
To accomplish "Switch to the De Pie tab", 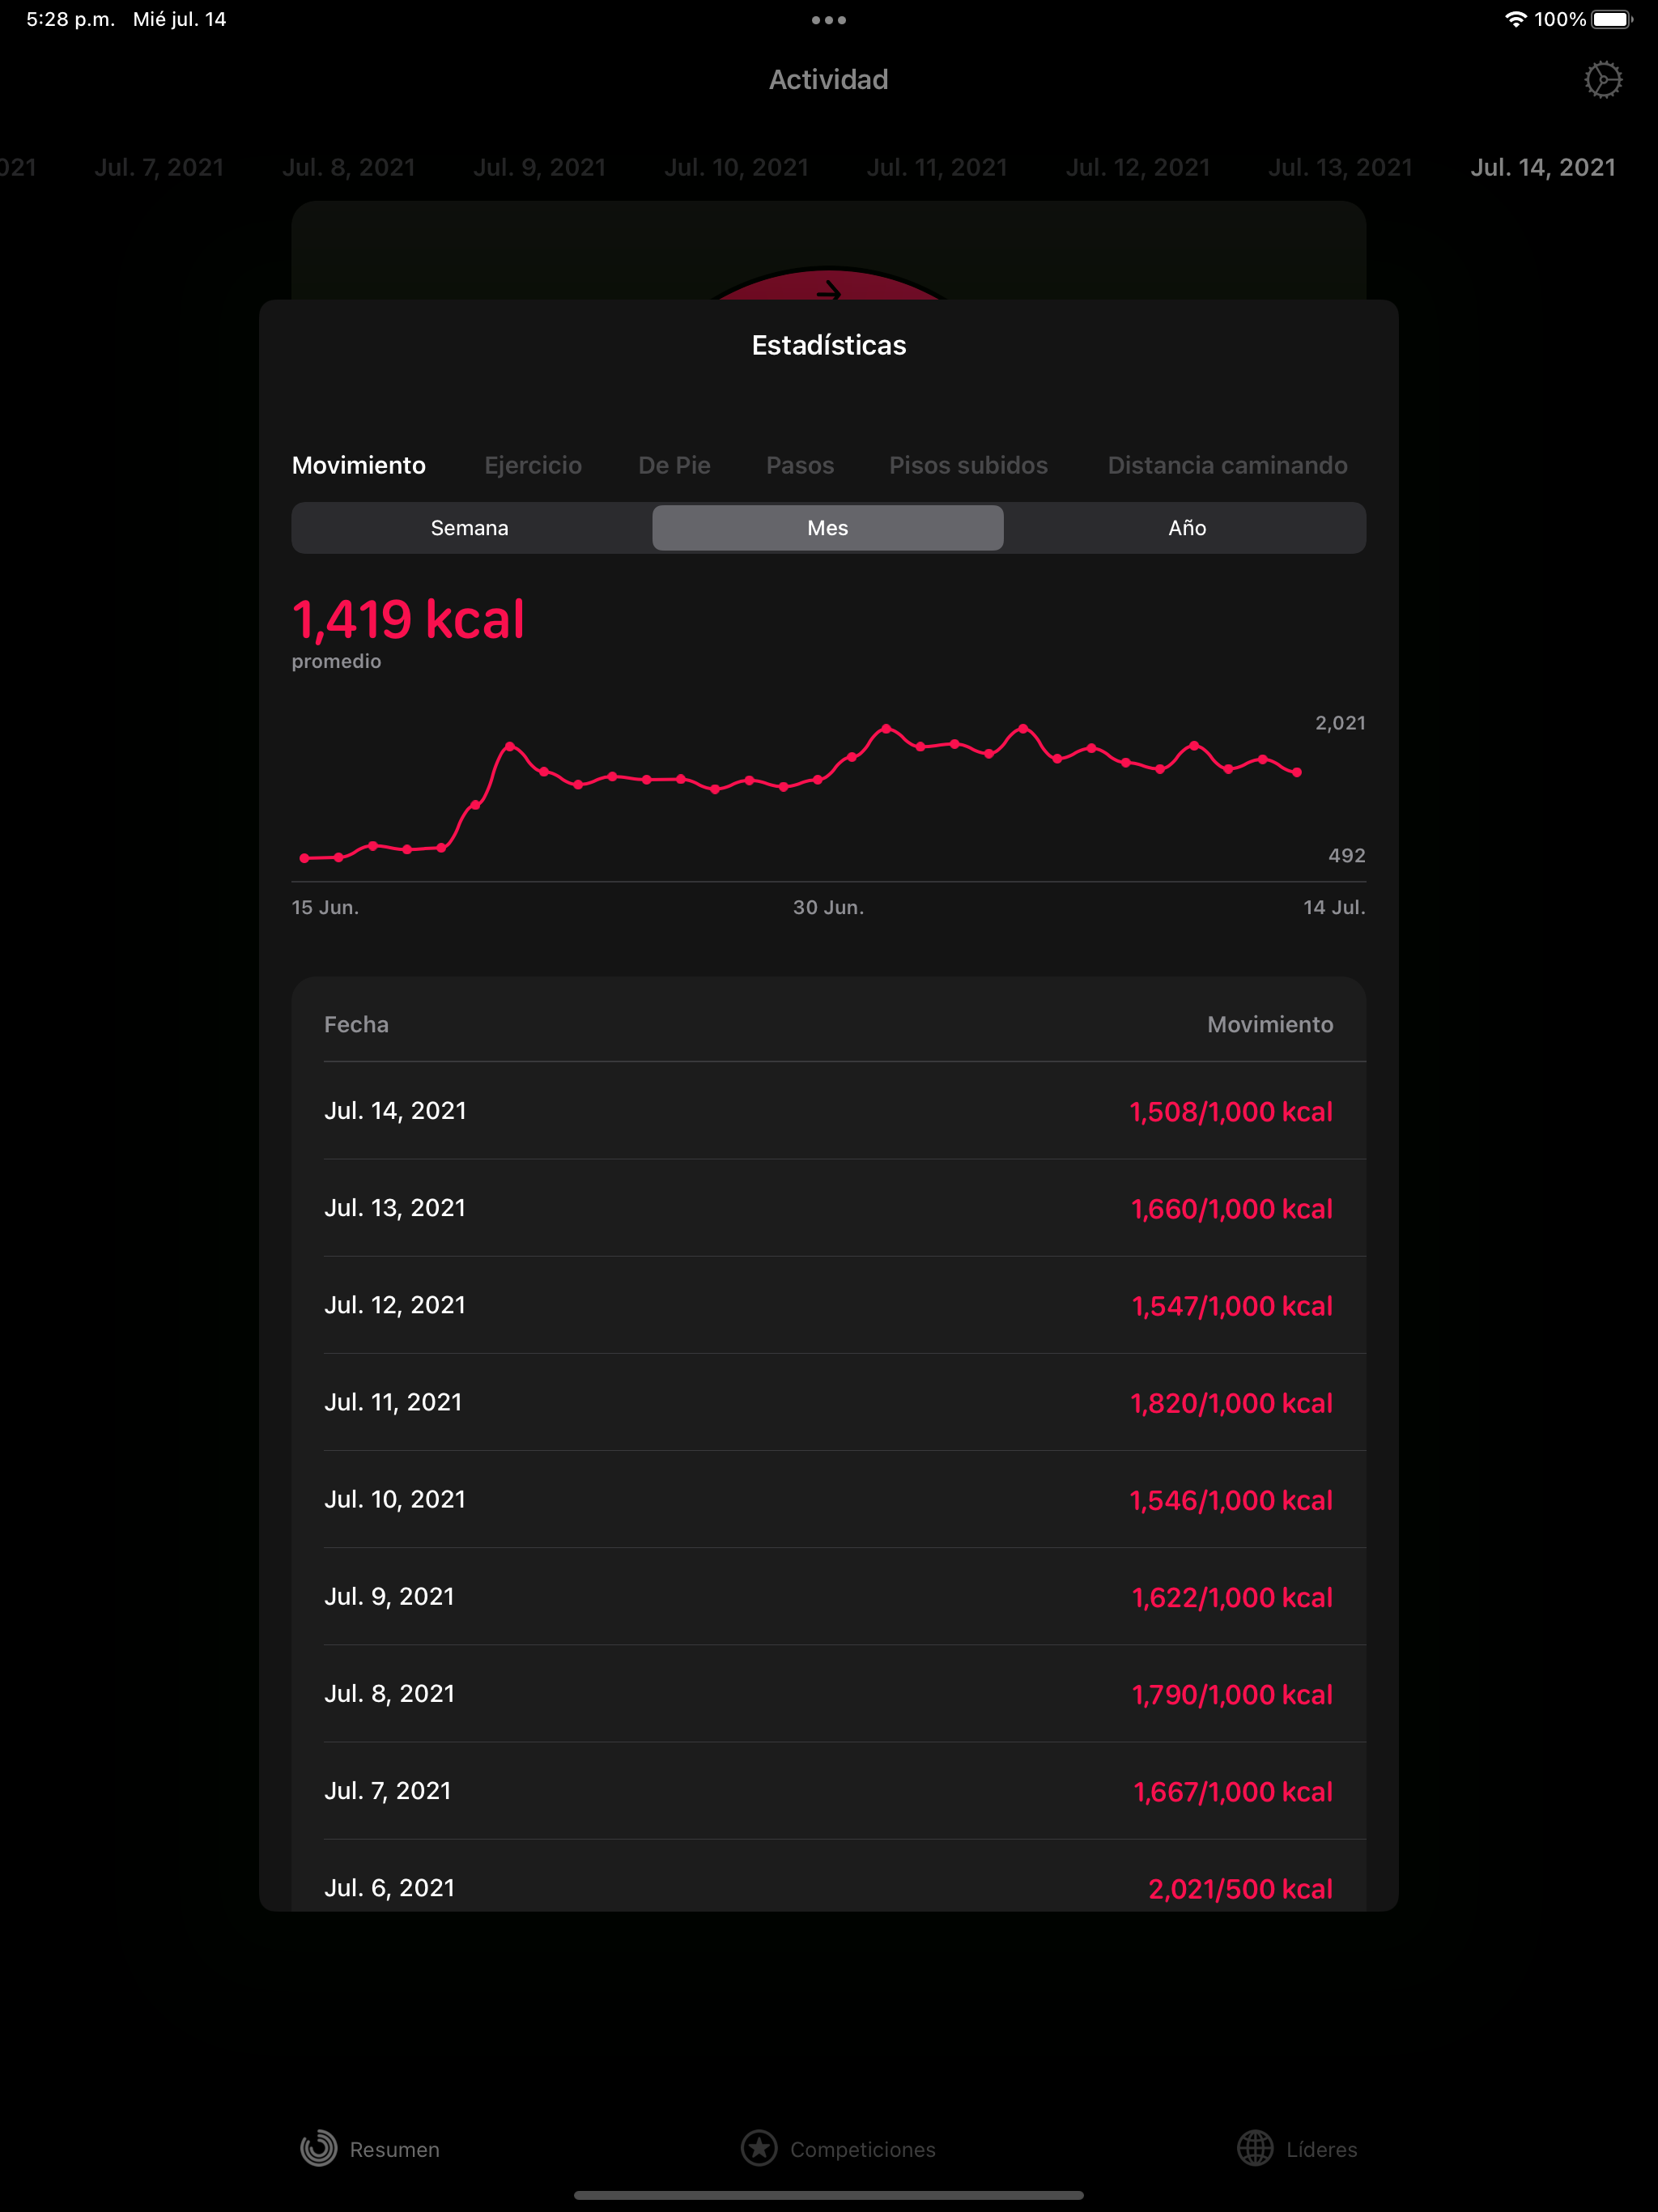I will [x=675, y=465].
